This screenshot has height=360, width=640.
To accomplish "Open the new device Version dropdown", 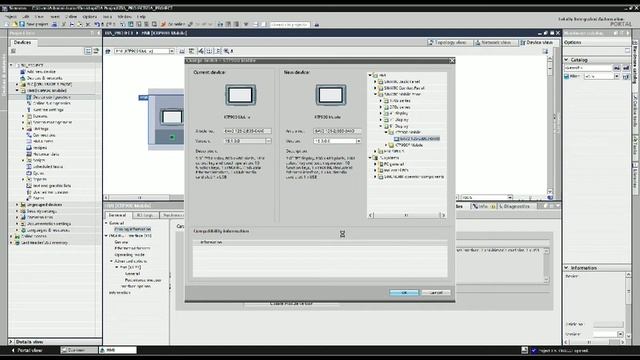I will (358, 141).
